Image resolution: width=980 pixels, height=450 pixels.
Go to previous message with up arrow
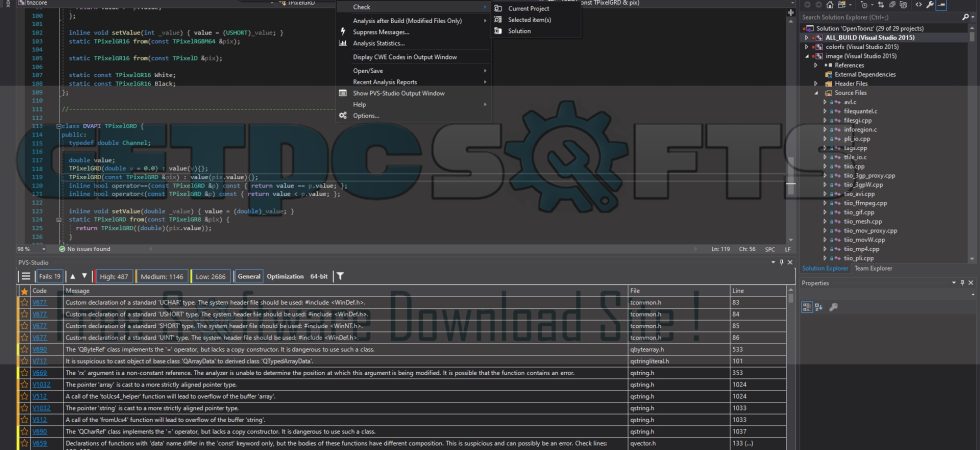click(72, 276)
